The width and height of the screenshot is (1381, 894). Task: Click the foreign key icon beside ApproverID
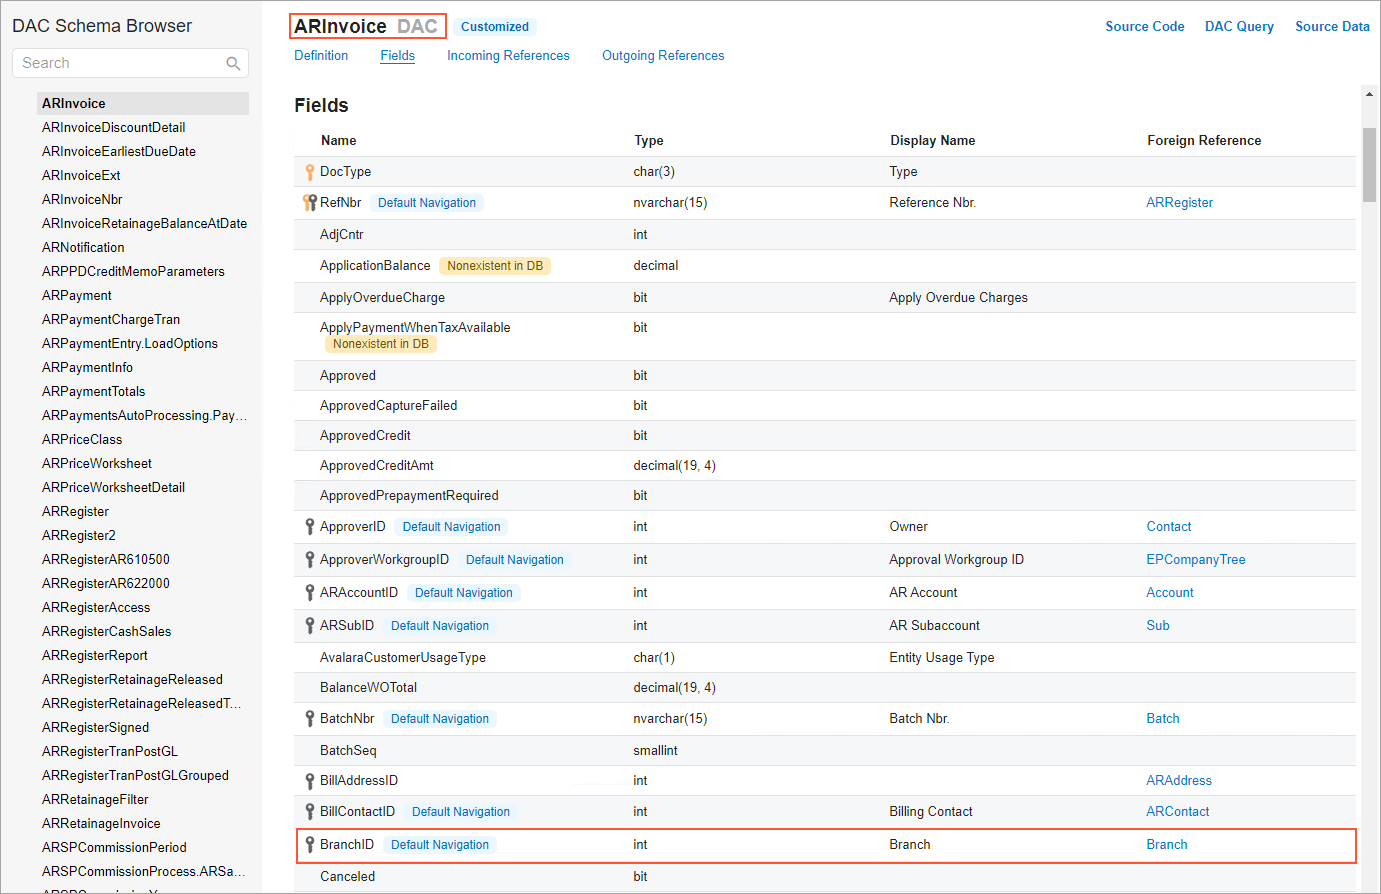(x=310, y=527)
